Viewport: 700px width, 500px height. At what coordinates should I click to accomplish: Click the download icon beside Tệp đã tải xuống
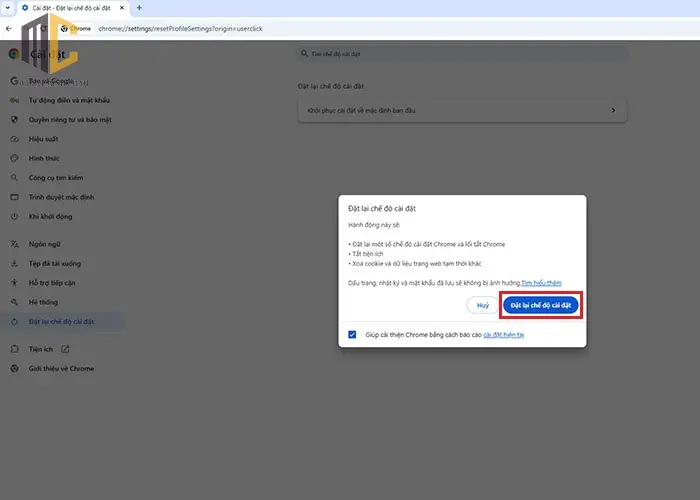(14, 263)
